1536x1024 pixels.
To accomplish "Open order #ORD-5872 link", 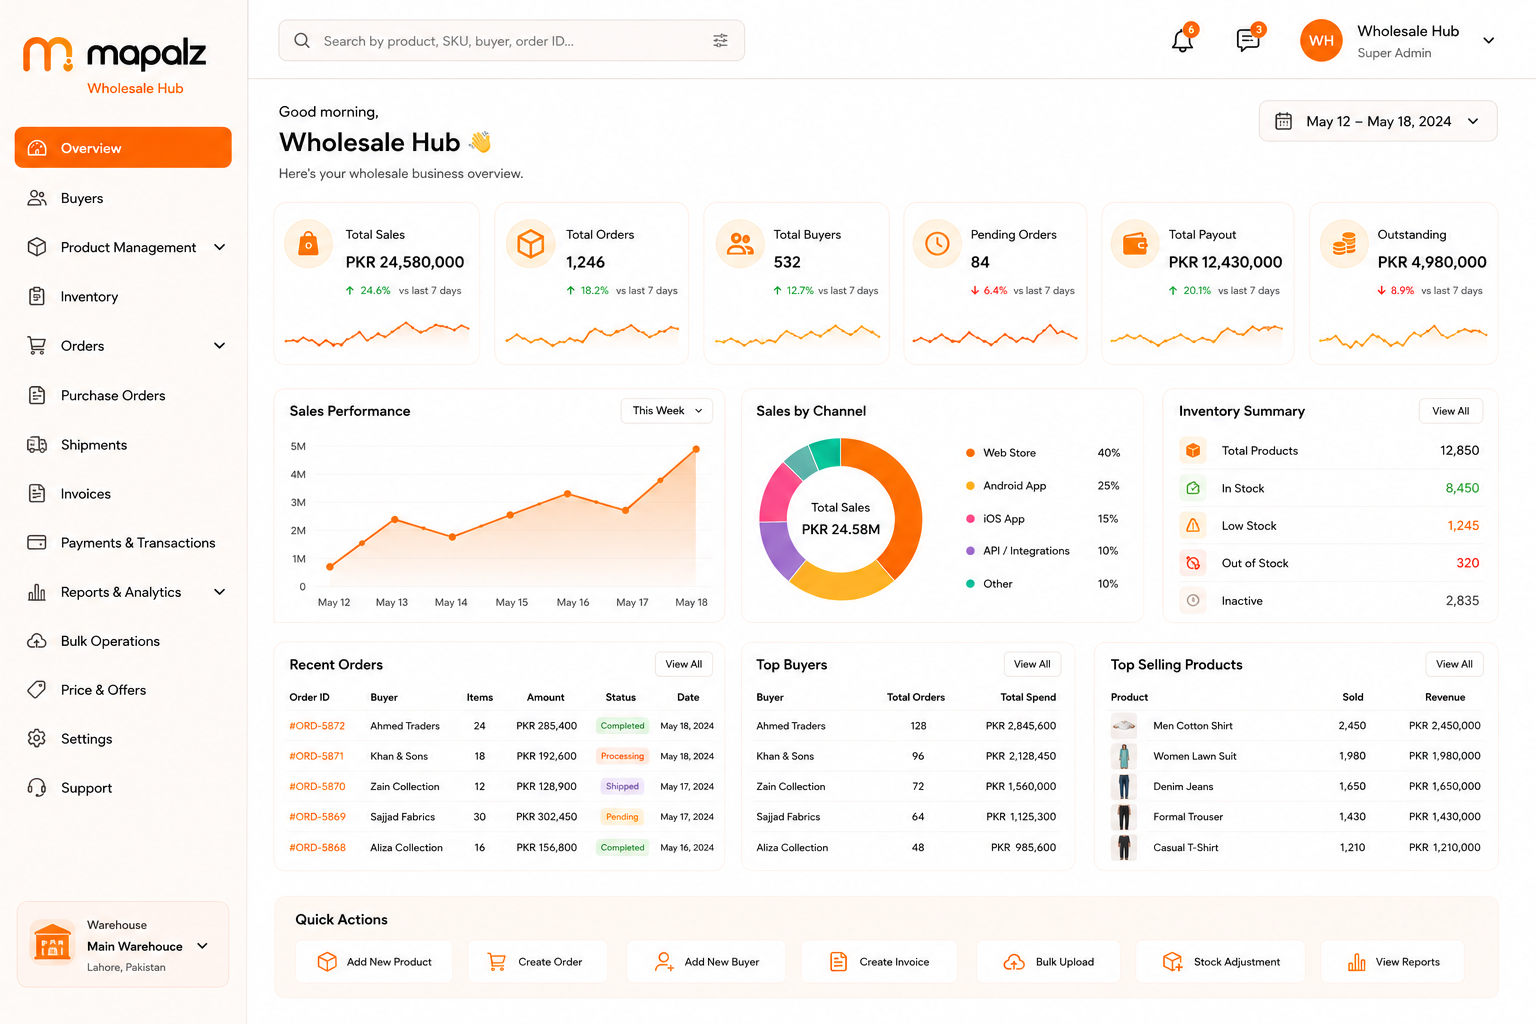I will (x=317, y=726).
